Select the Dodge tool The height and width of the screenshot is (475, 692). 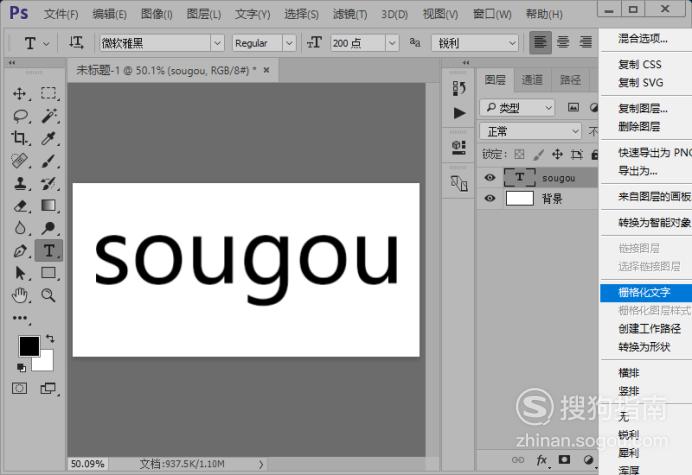pos(48,228)
